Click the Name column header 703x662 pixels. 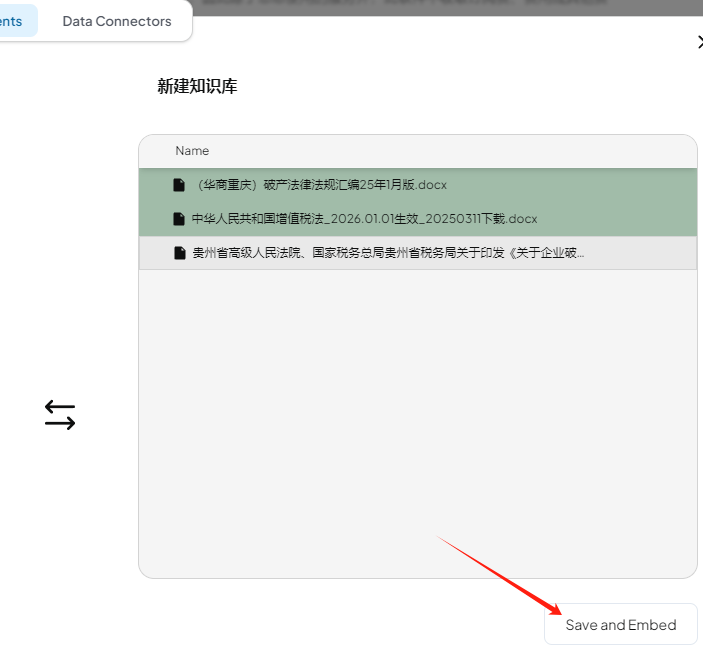click(x=192, y=151)
